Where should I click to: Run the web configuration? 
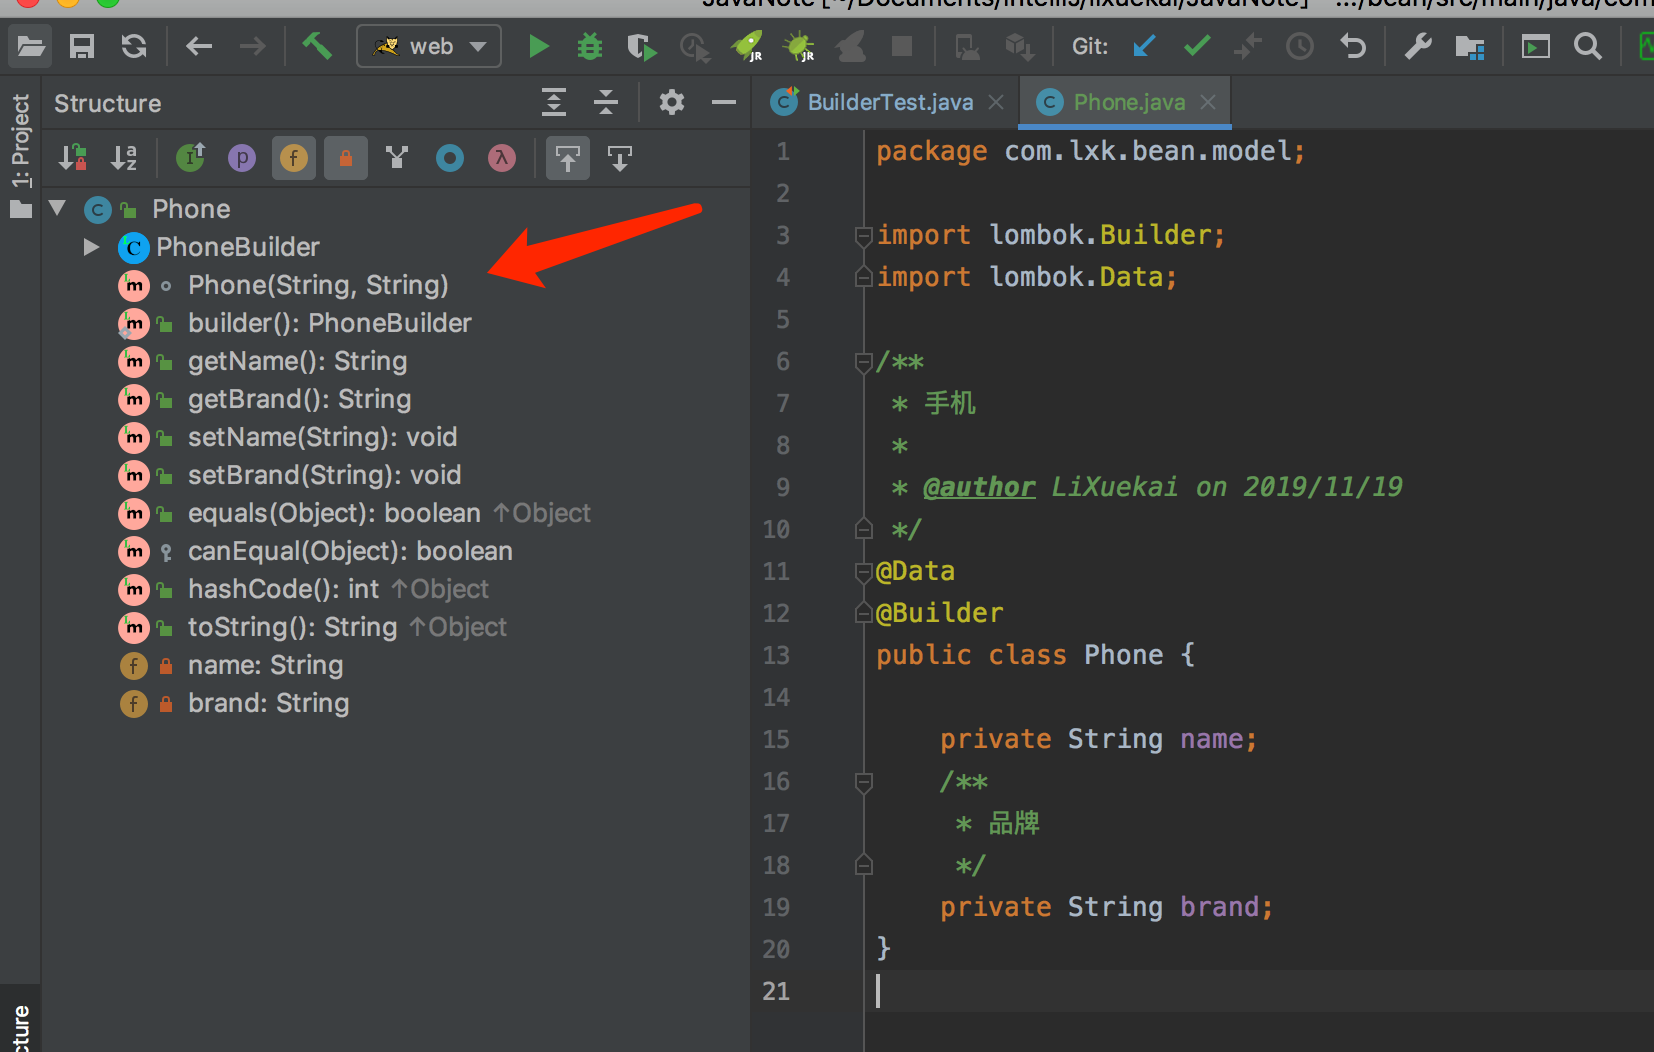(538, 46)
